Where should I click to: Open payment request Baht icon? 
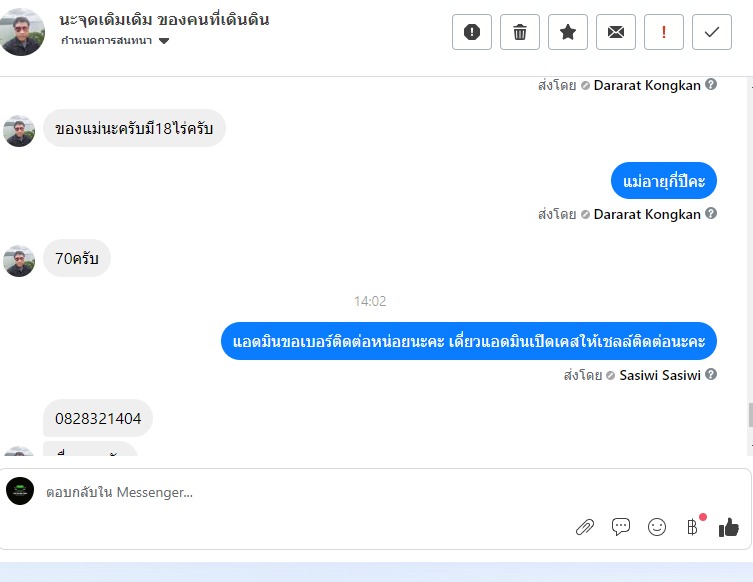tap(692, 527)
